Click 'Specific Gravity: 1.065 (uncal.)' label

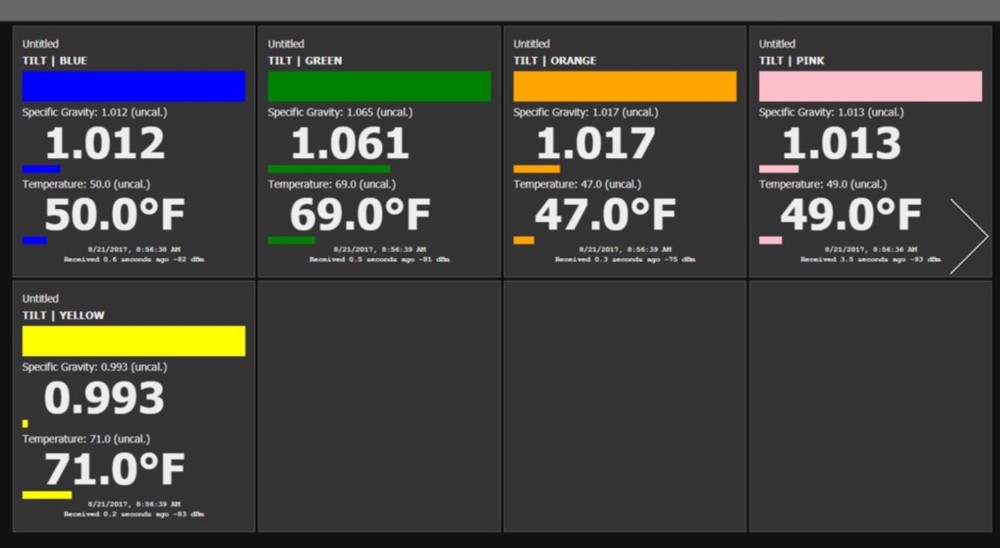[340, 113]
